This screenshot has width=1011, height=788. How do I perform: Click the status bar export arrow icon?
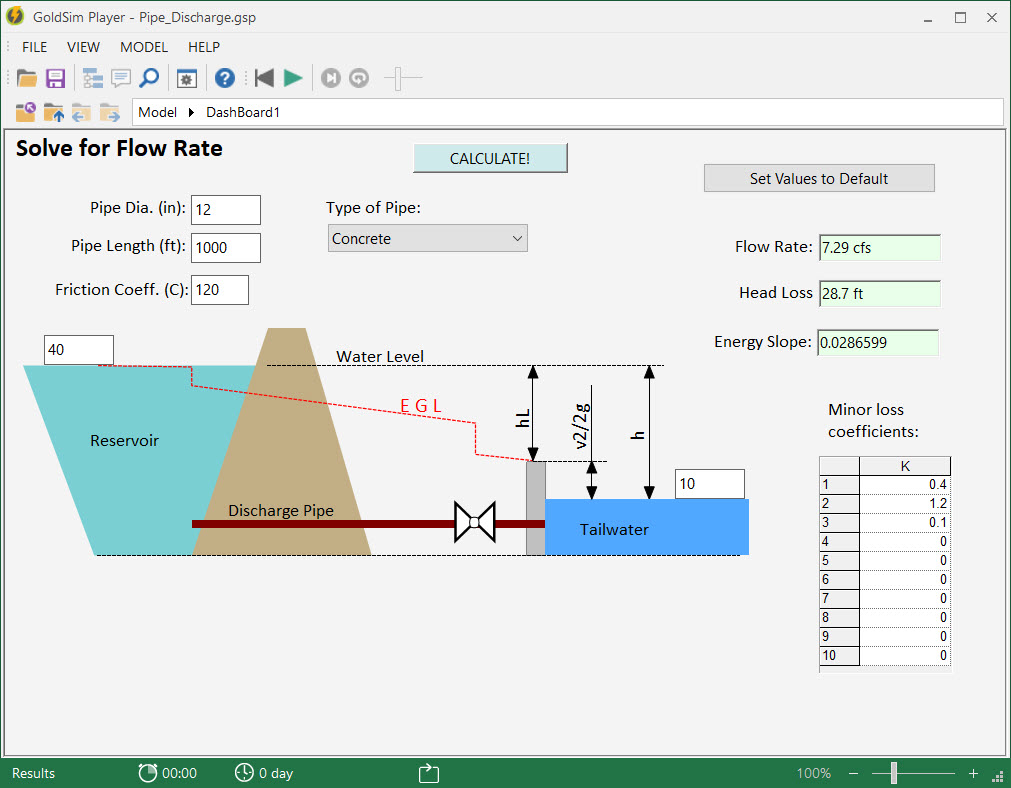pos(429,773)
